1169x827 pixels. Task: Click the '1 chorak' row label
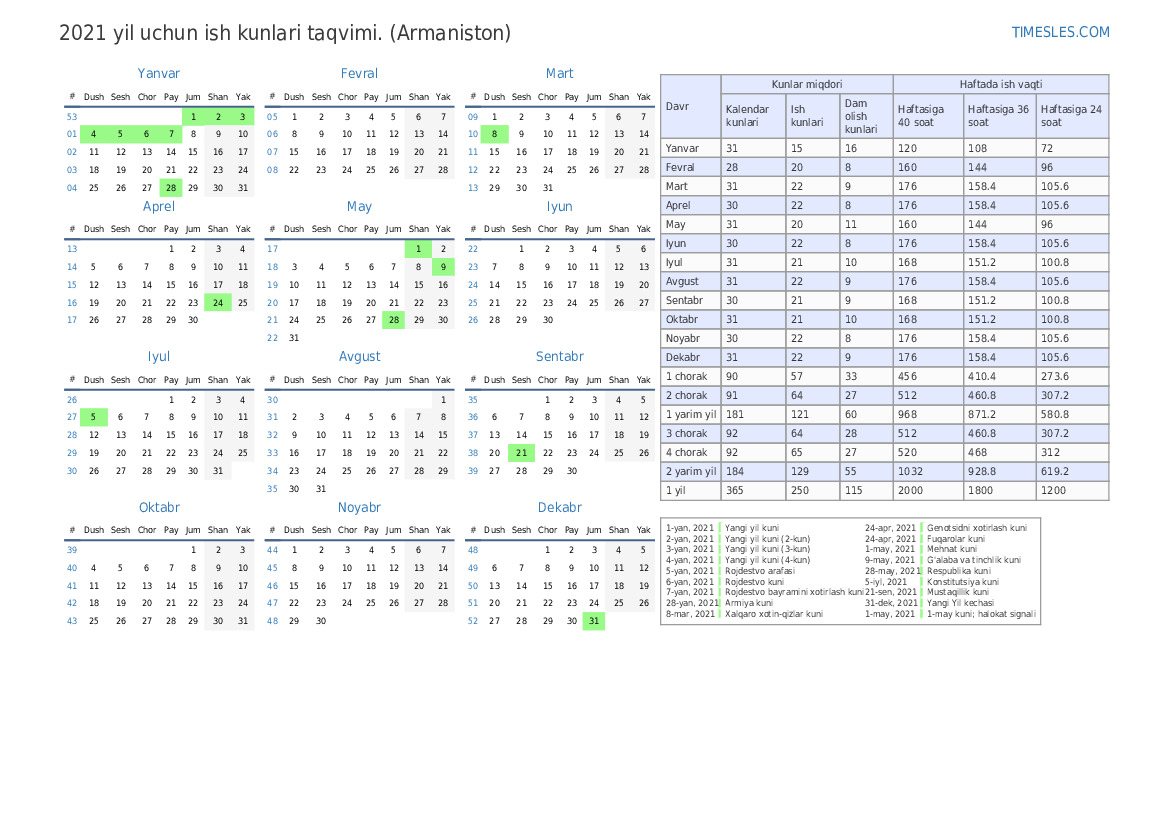point(686,377)
